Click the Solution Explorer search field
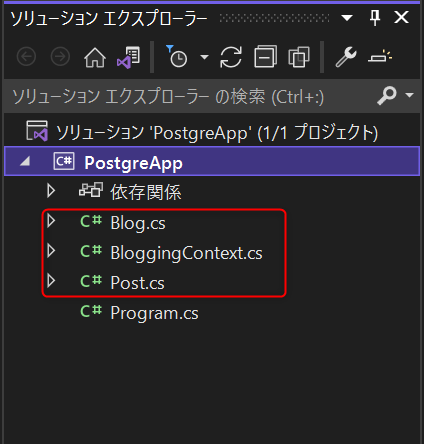This screenshot has height=444, width=424. click(212, 96)
